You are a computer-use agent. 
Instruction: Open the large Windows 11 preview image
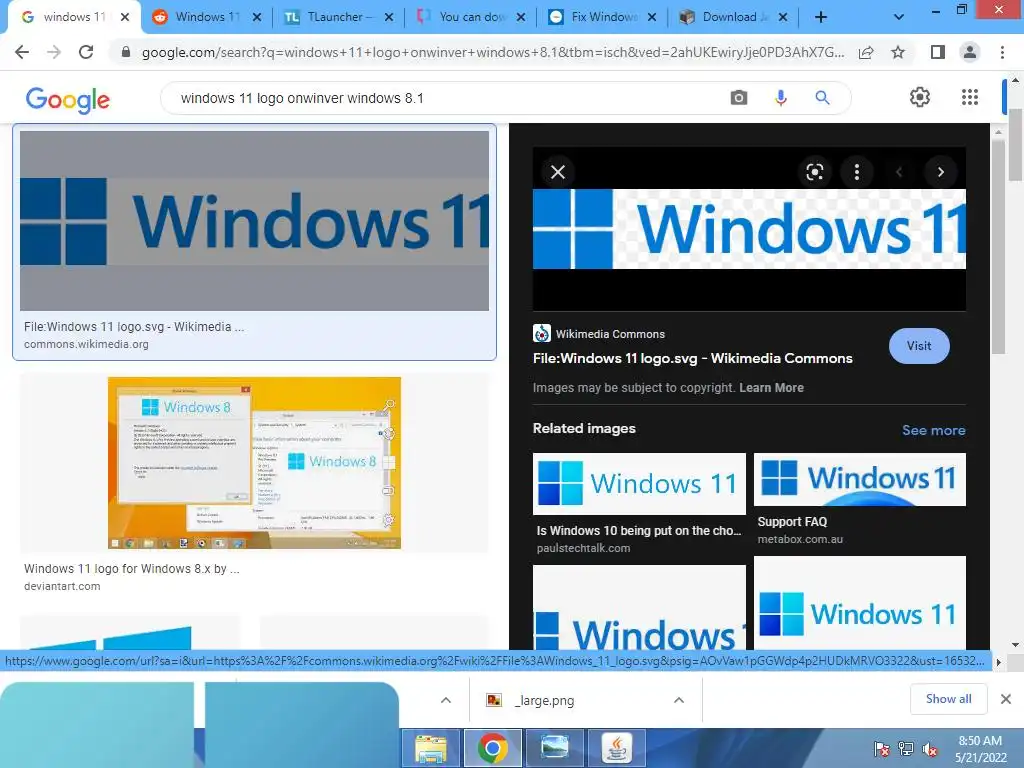(x=749, y=229)
